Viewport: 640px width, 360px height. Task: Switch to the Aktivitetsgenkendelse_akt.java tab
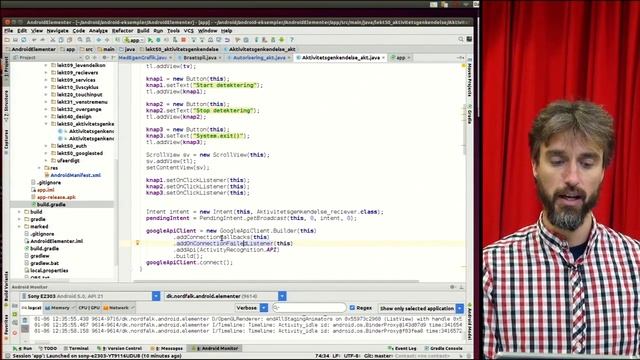pos(340,58)
